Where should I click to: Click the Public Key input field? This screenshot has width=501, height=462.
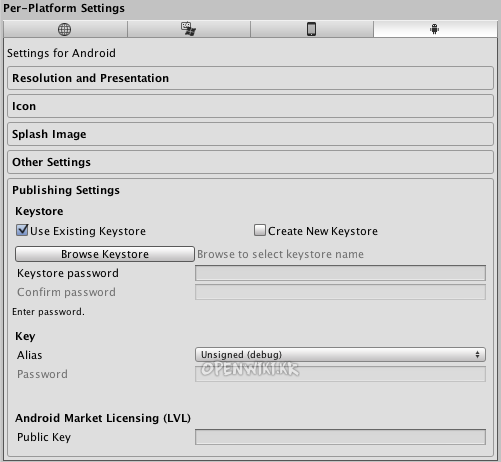340,437
